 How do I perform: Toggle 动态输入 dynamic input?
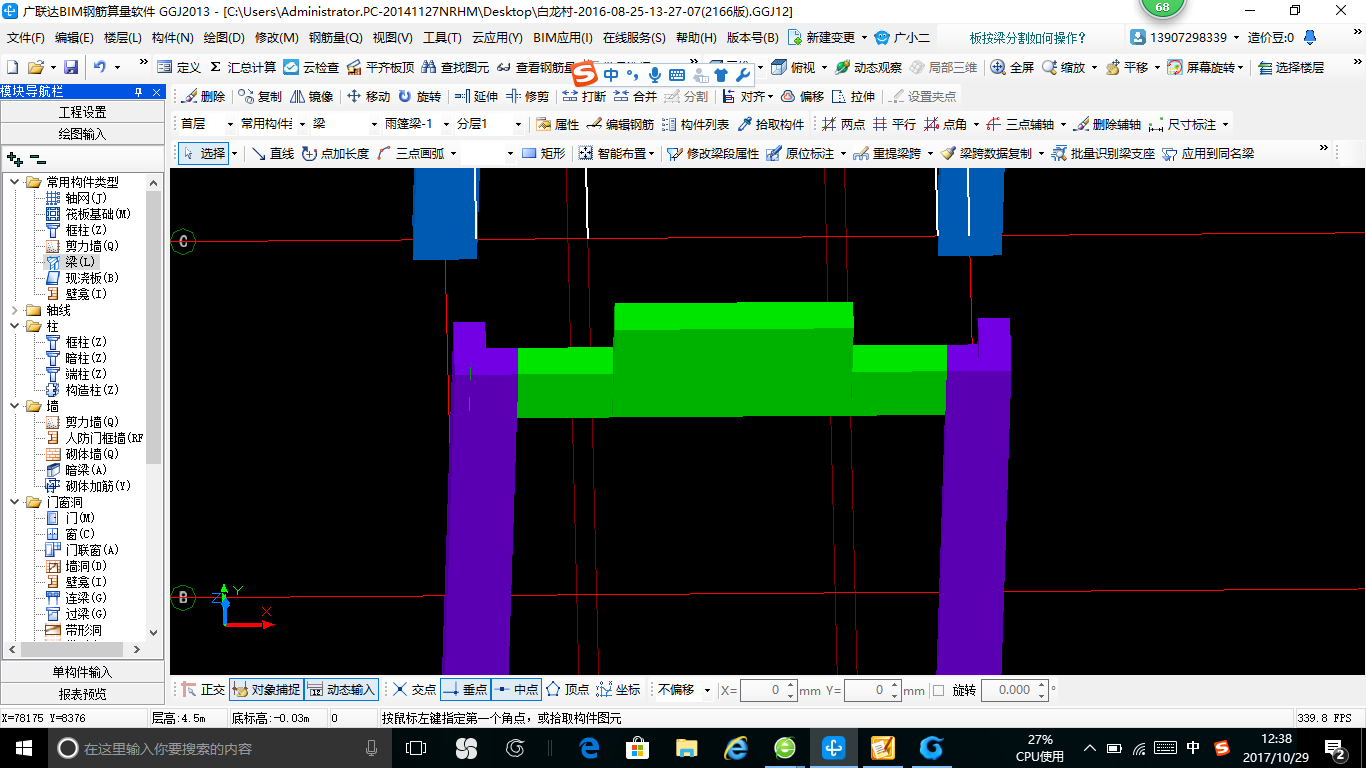341,689
